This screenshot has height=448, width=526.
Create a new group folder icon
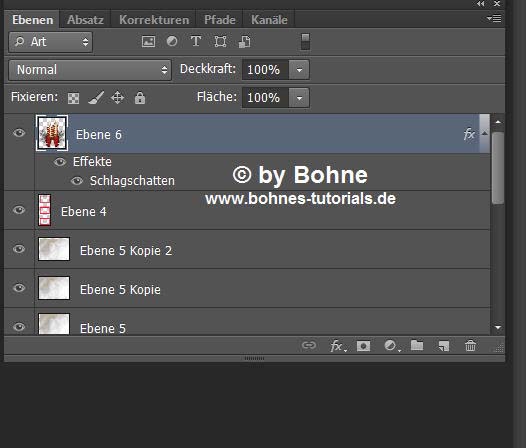[417, 345]
